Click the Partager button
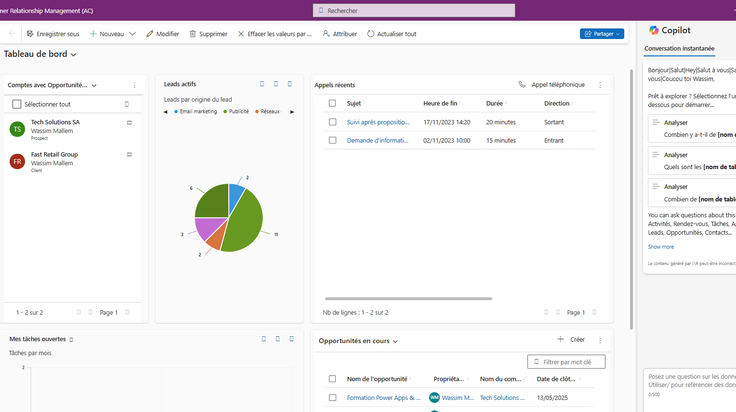This screenshot has width=736, height=412. tap(602, 34)
